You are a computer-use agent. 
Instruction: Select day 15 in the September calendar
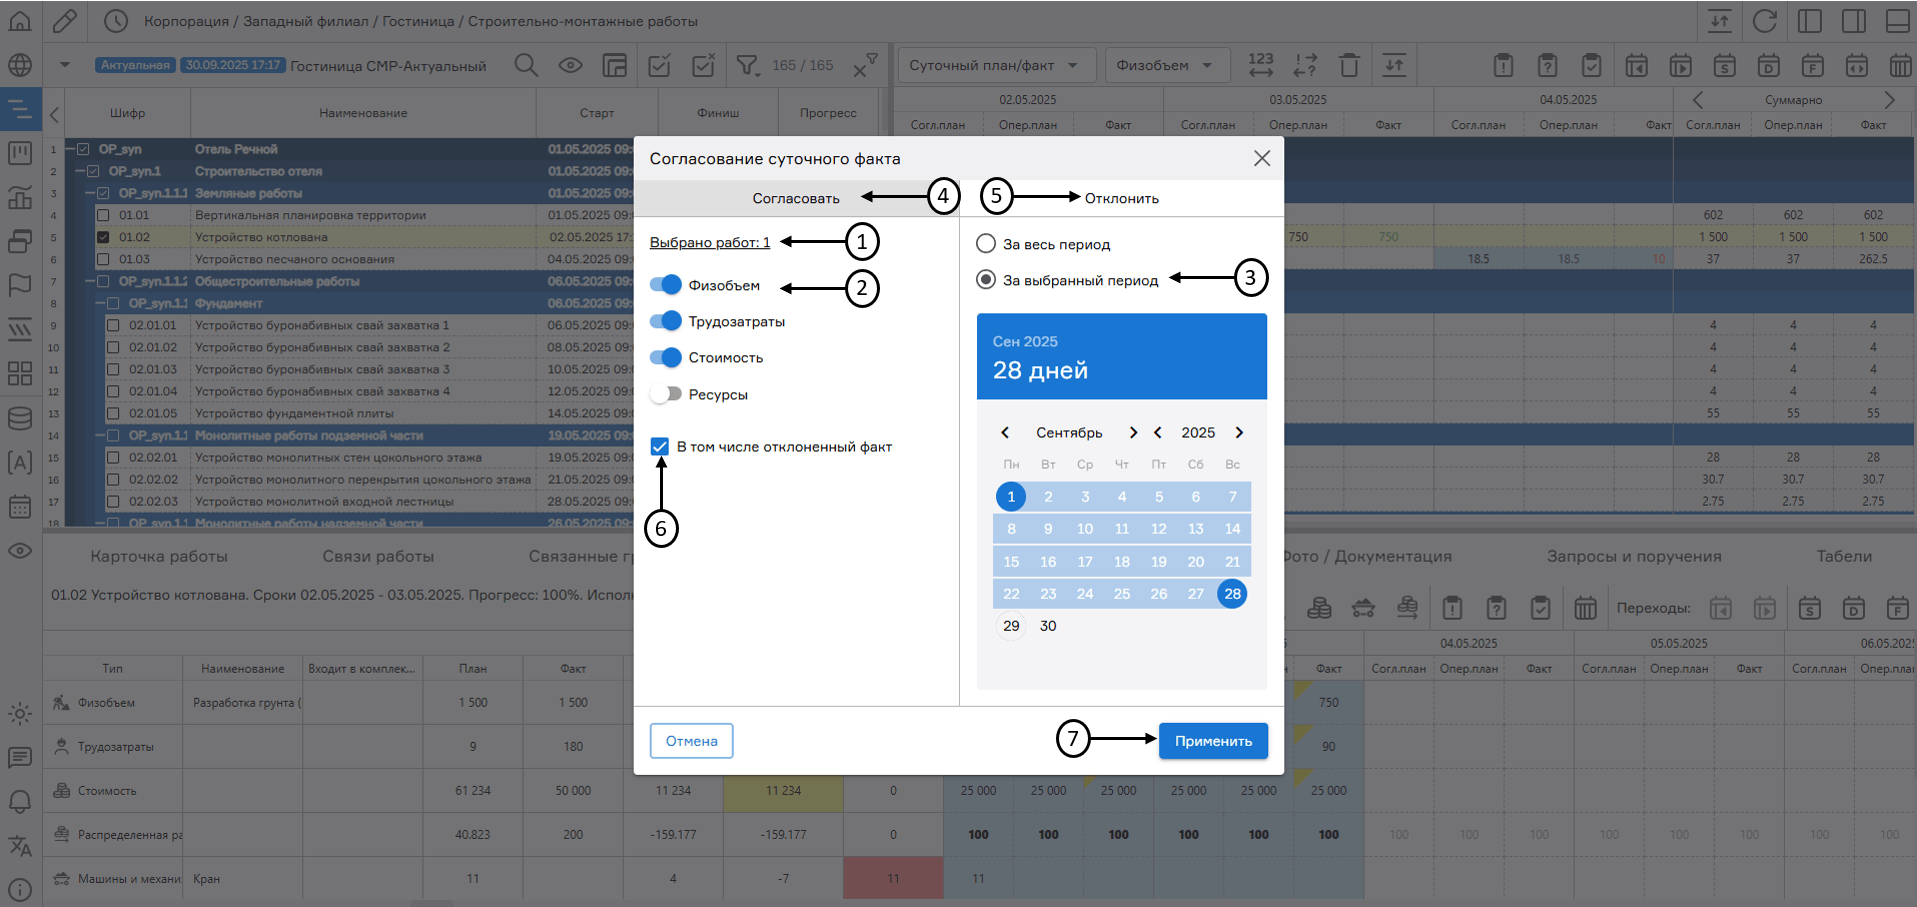pos(1011,562)
